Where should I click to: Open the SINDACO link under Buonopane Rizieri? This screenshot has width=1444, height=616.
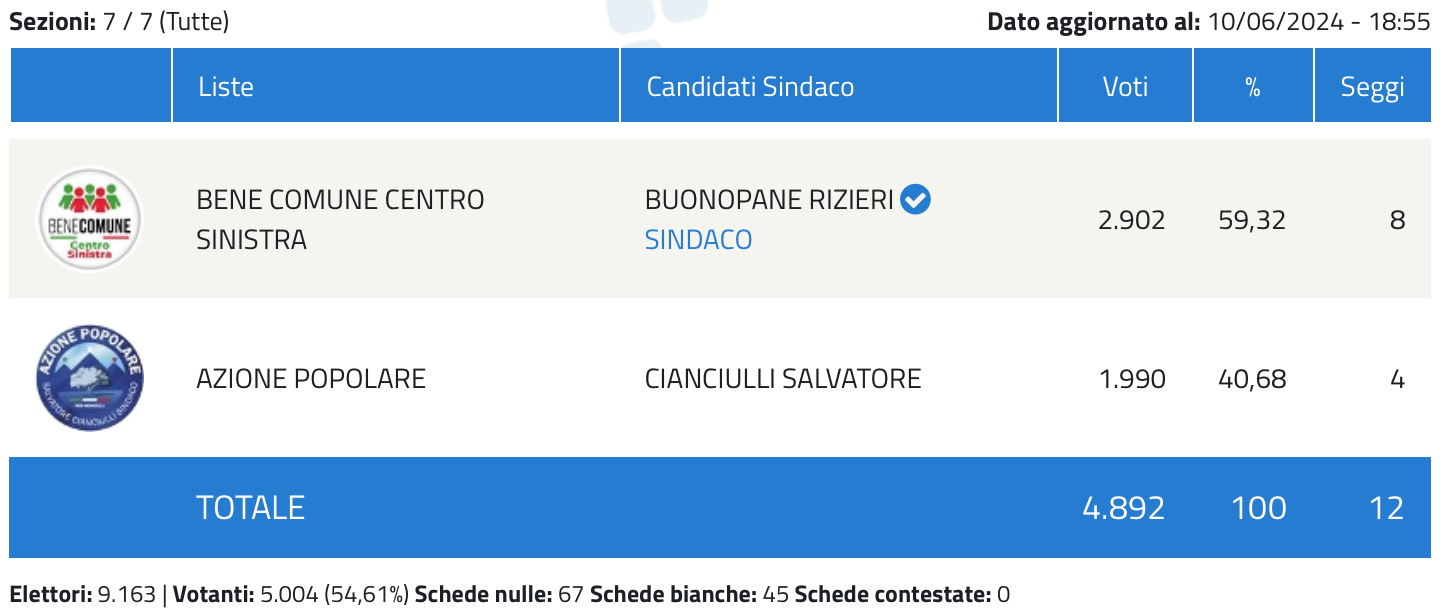pos(698,240)
